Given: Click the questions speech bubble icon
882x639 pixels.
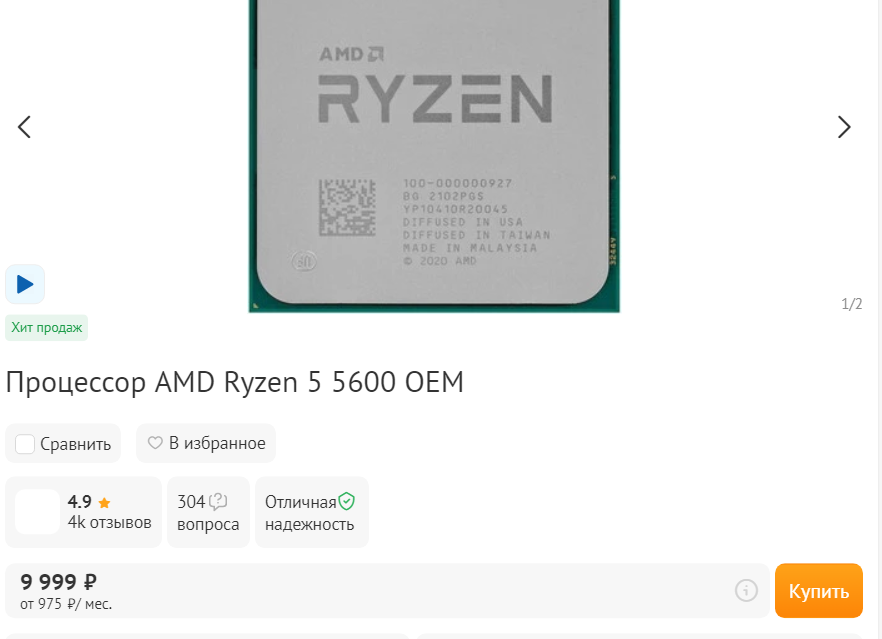Looking at the screenshot, I should 218,501.
